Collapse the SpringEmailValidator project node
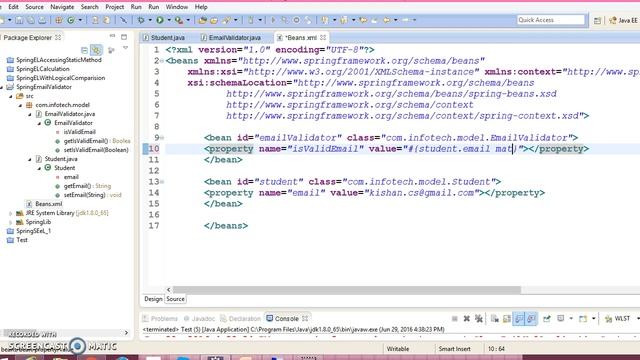The height and width of the screenshot is (360, 640). coord(2,87)
